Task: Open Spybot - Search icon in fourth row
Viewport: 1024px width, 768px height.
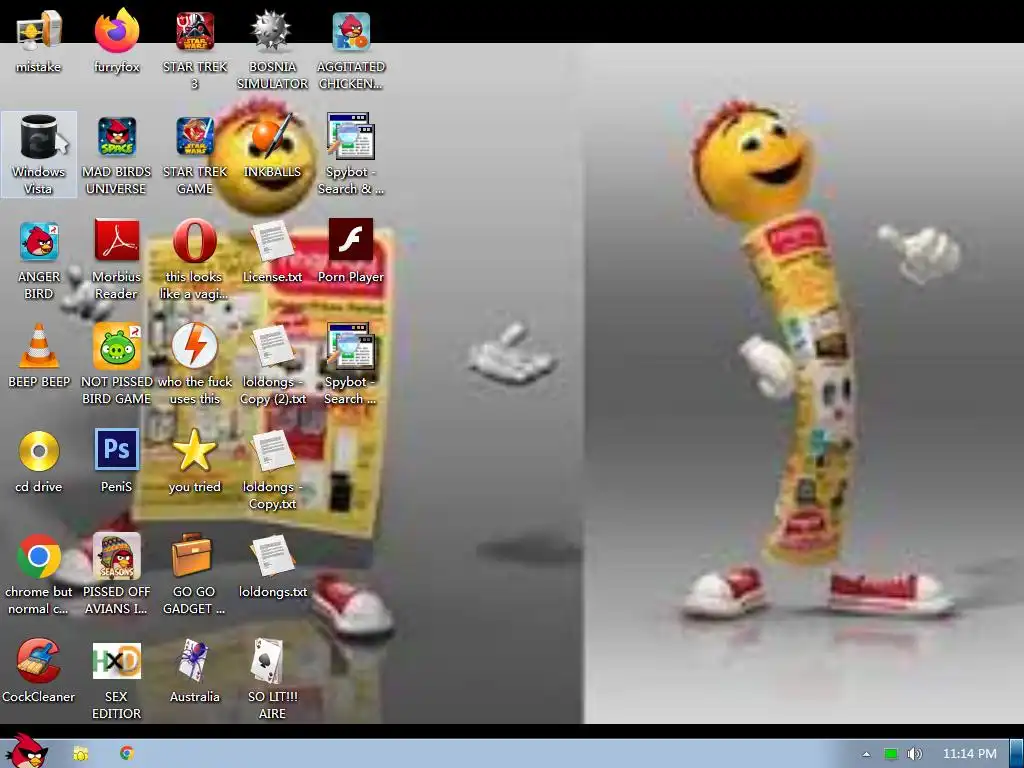Action: (351, 346)
